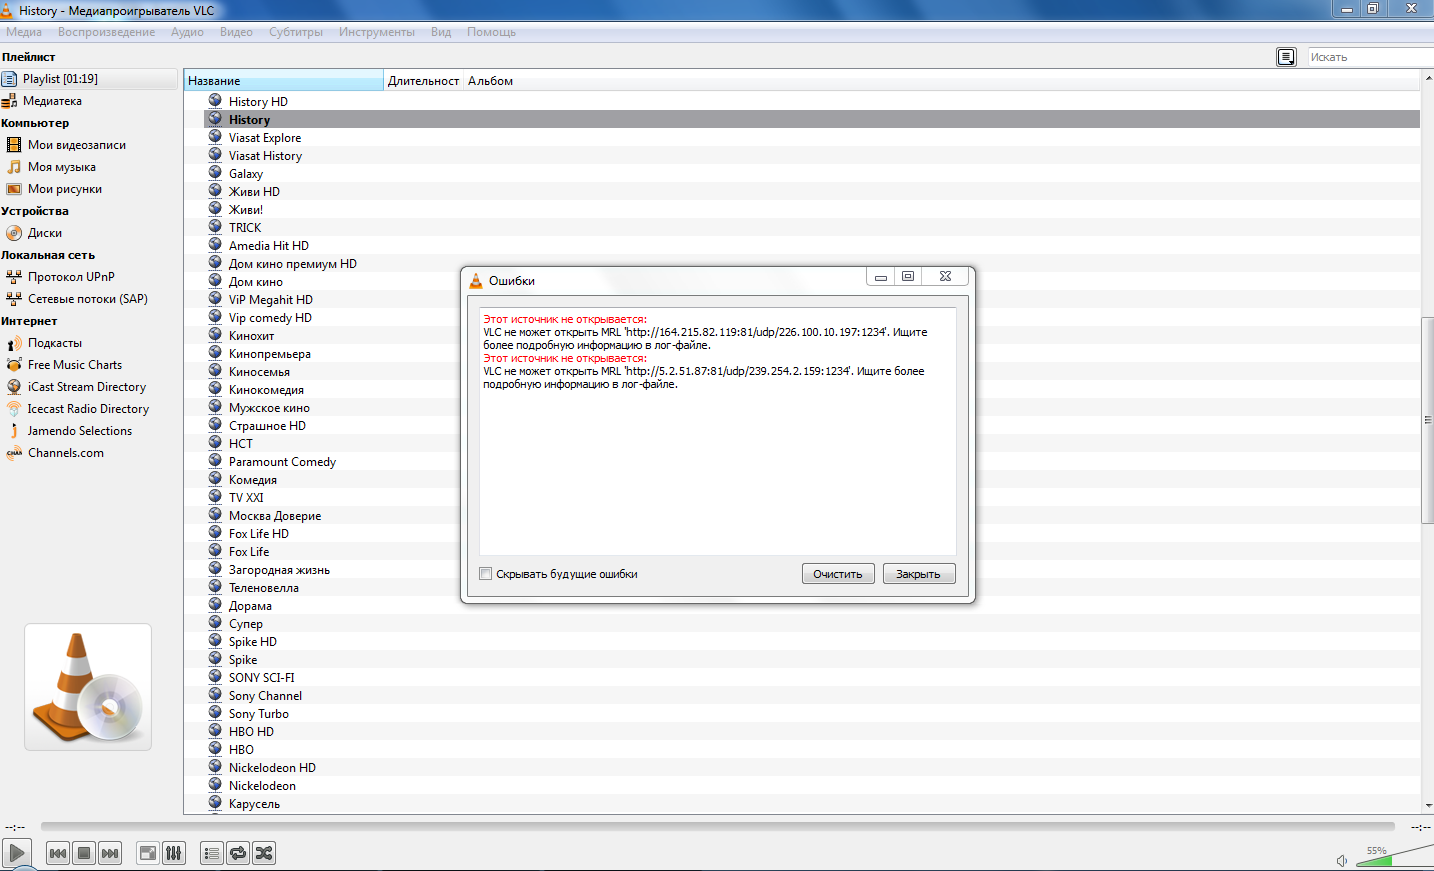Open the 'Медиа' menu

tap(24, 32)
